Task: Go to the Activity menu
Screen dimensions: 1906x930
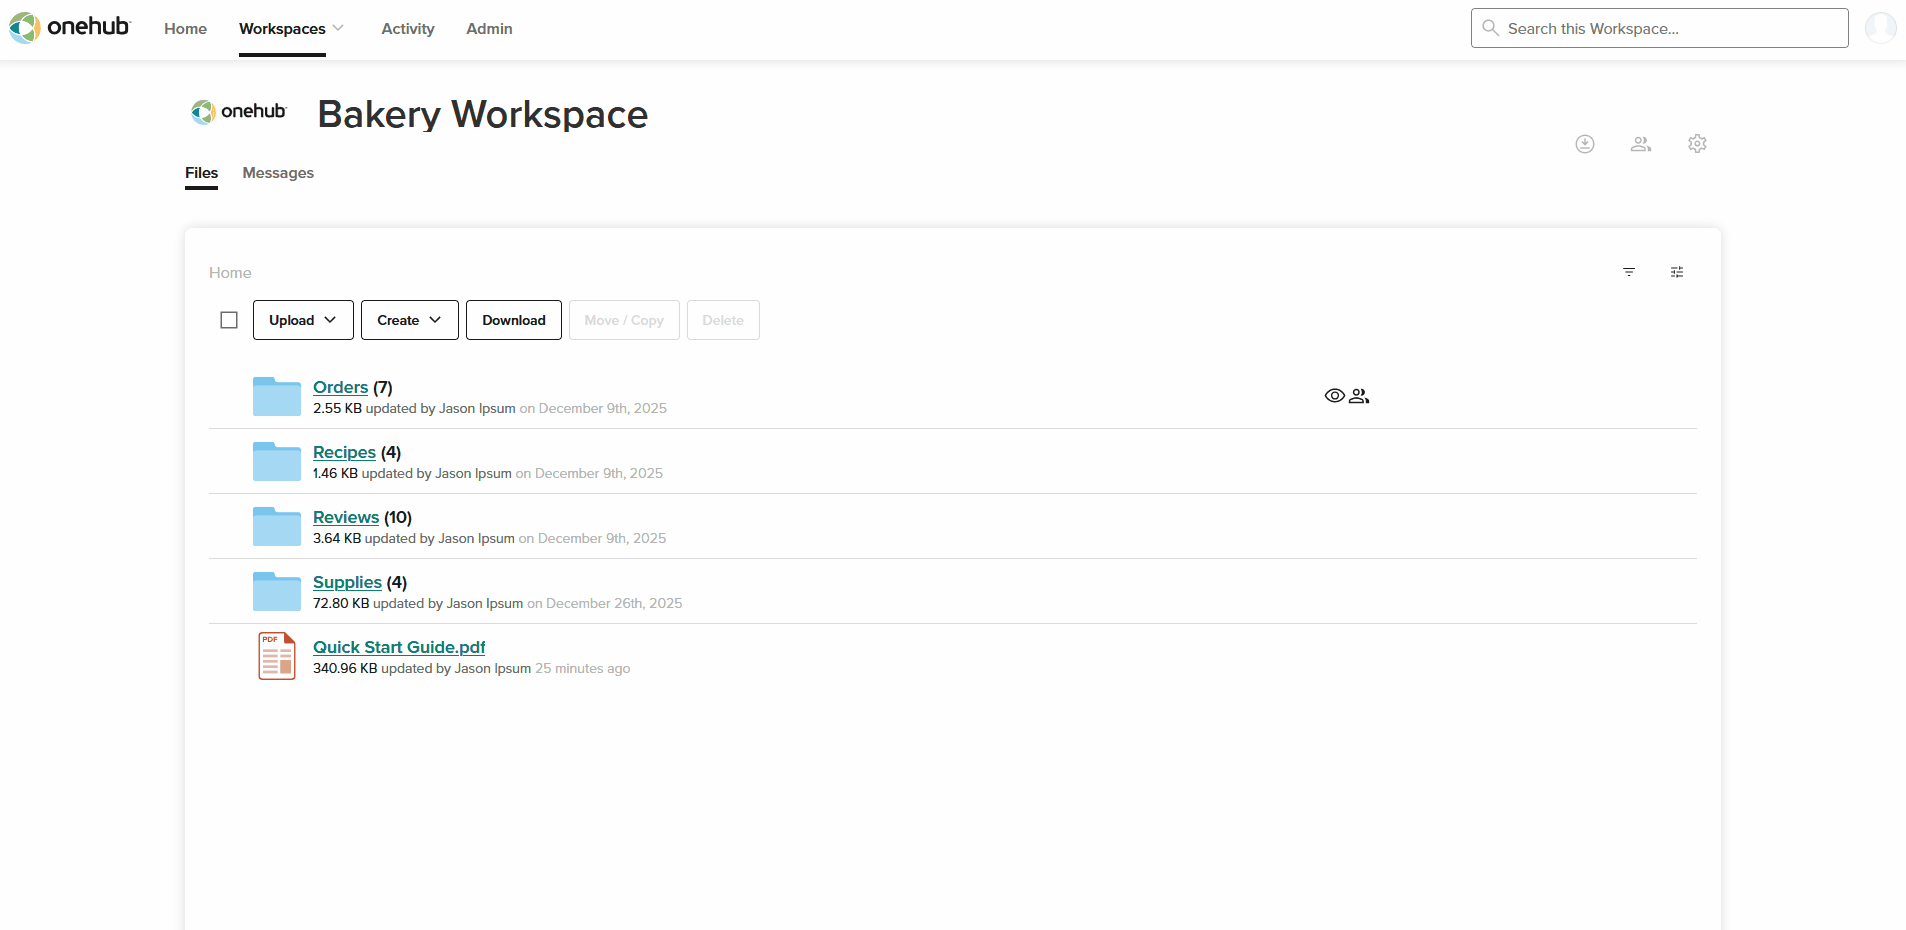Action: (408, 29)
